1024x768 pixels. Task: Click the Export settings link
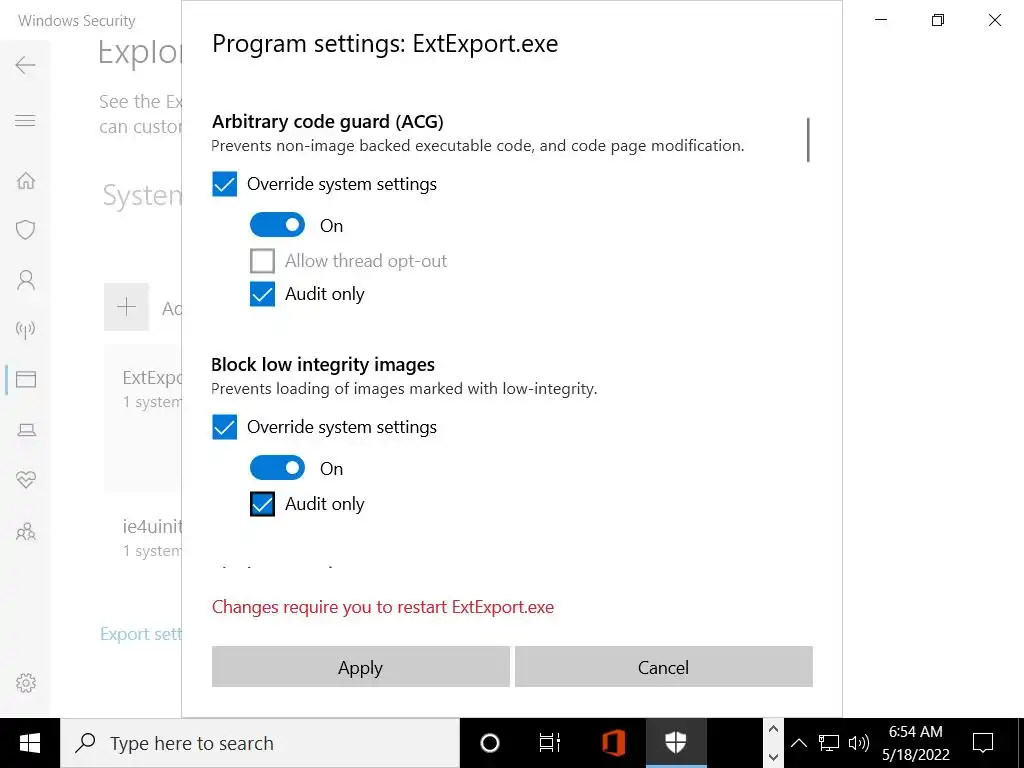point(140,634)
